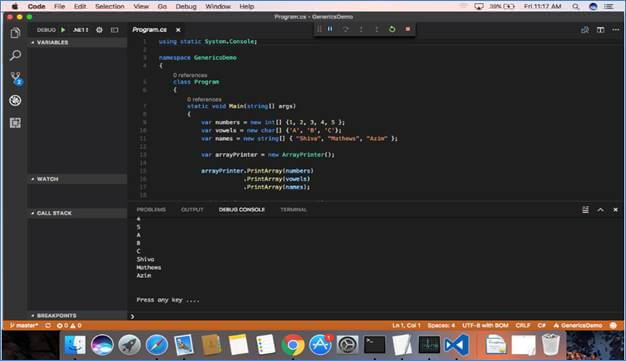The width and height of the screenshot is (626, 361).
Task: Close the Program.cs tab
Action: point(178,30)
